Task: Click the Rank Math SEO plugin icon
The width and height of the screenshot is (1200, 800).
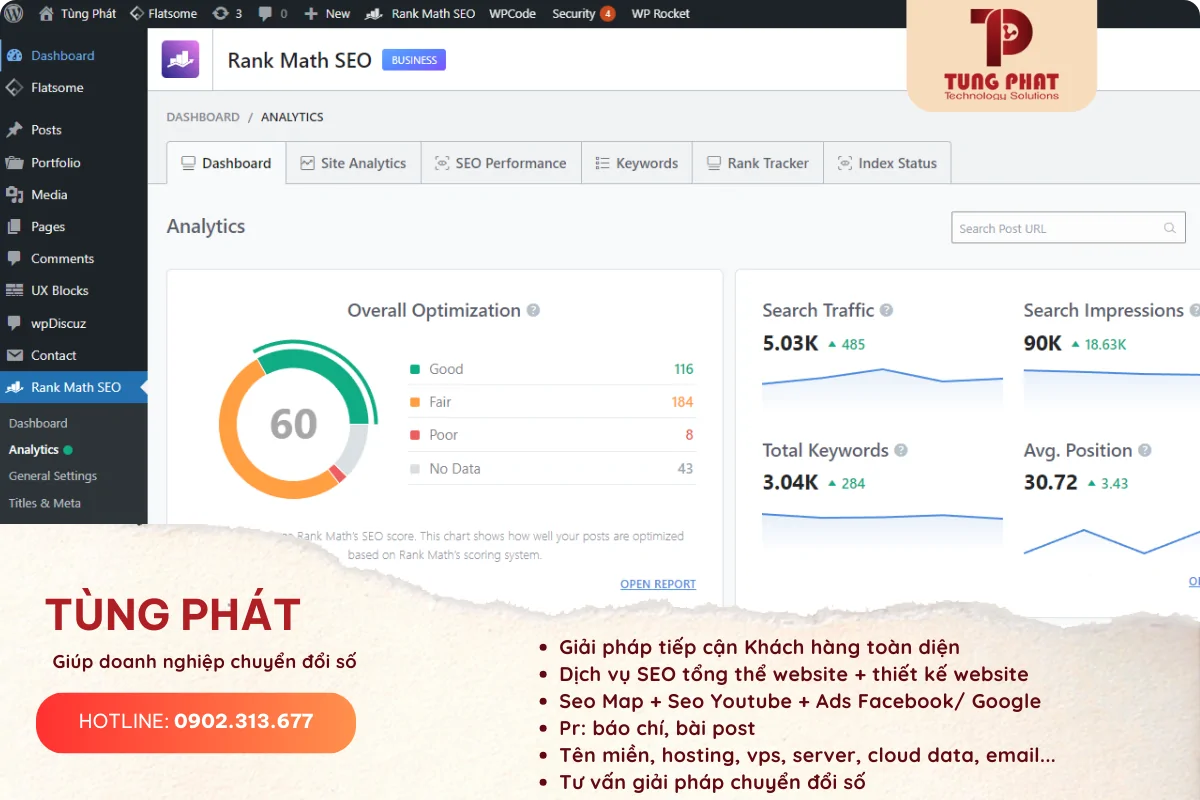Action: tap(180, 60)
